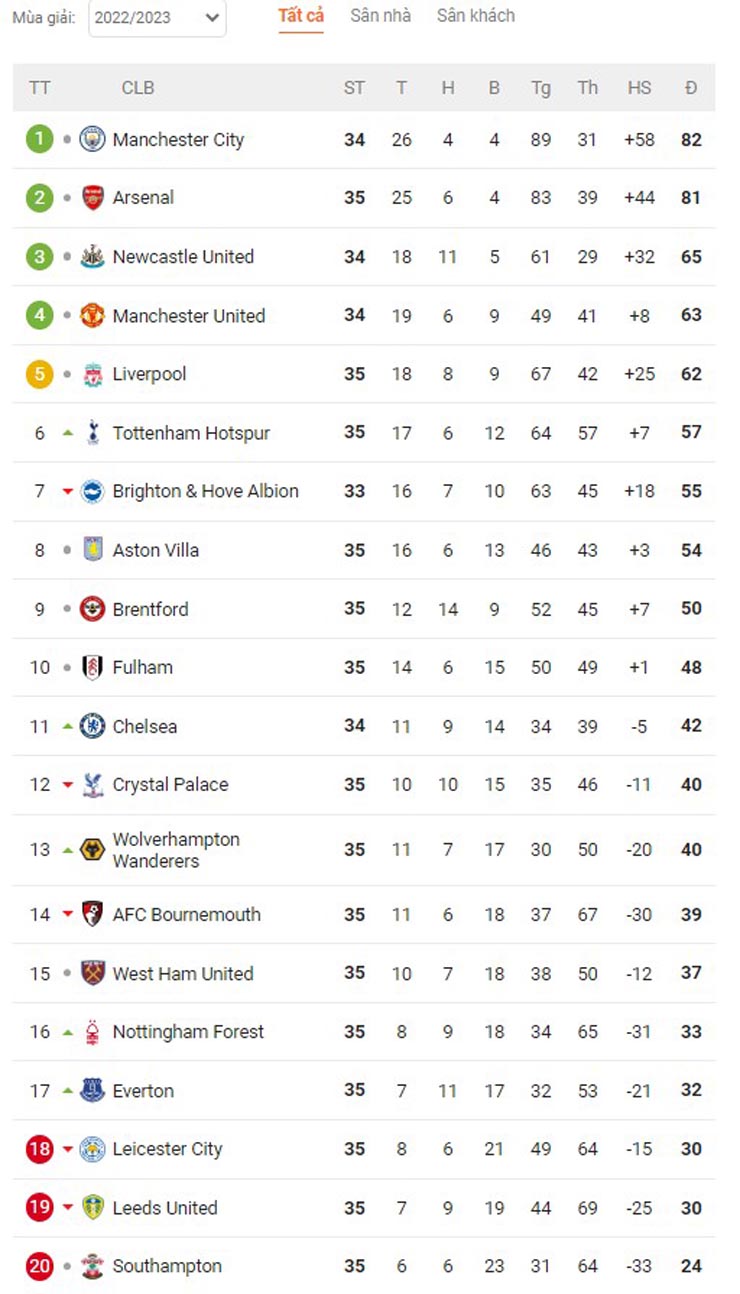Screen dimensions: 740x1294
Task: Click the Arsenal club crest icon
Action: (x=92, y=197)
